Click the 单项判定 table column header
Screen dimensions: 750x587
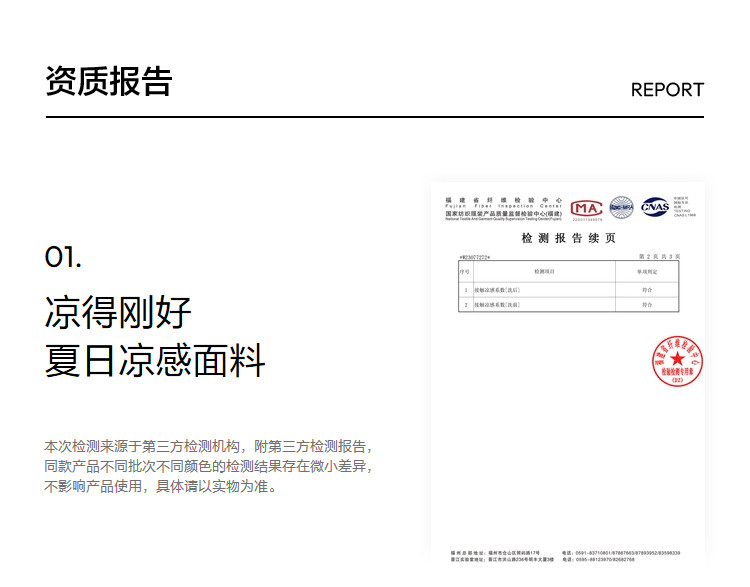(x=647, y=272)
